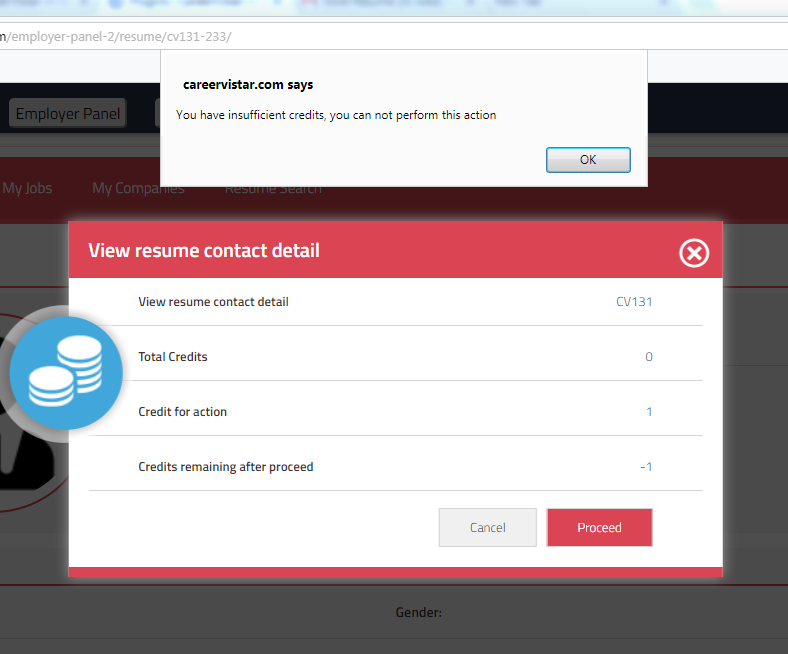This screenshot has height=654, width=788.
Task: Click the -1 remaining credits value
Action: pyautogui.click(x=646, y=467)
